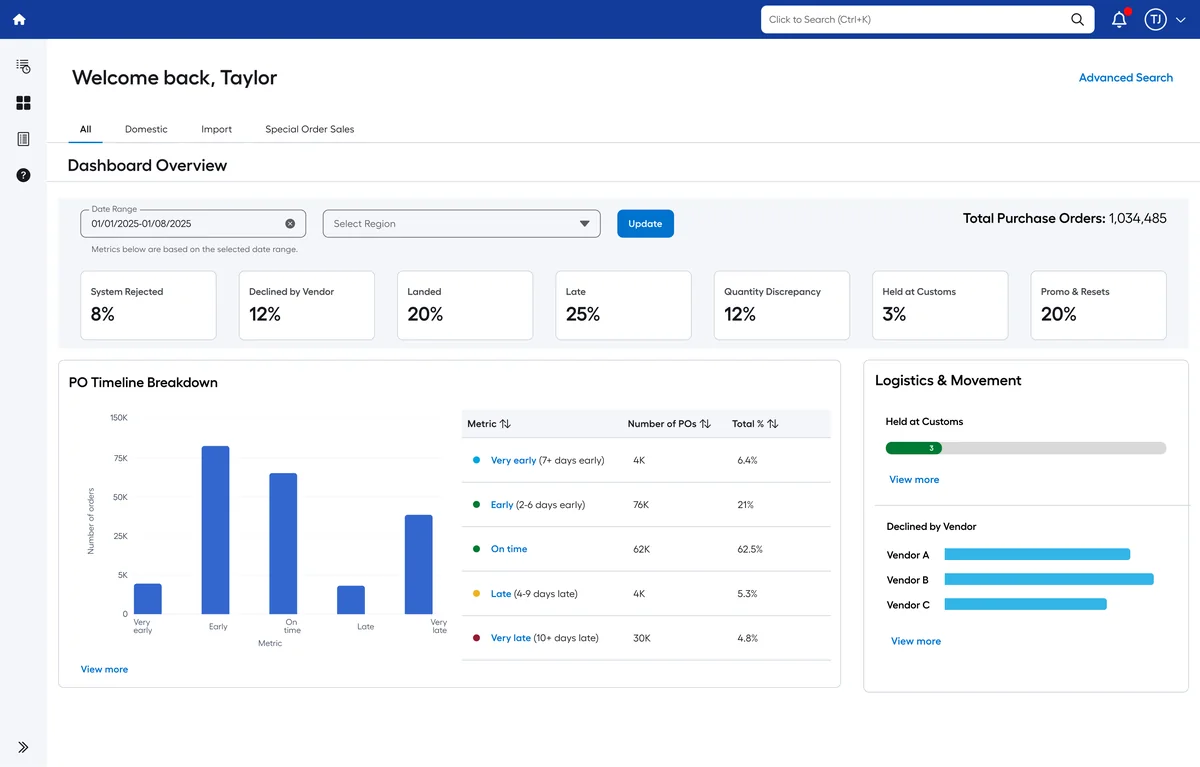1200x767 pixels.
Task: Click the Vendor A bar
Action: [x=1037, y=554]
